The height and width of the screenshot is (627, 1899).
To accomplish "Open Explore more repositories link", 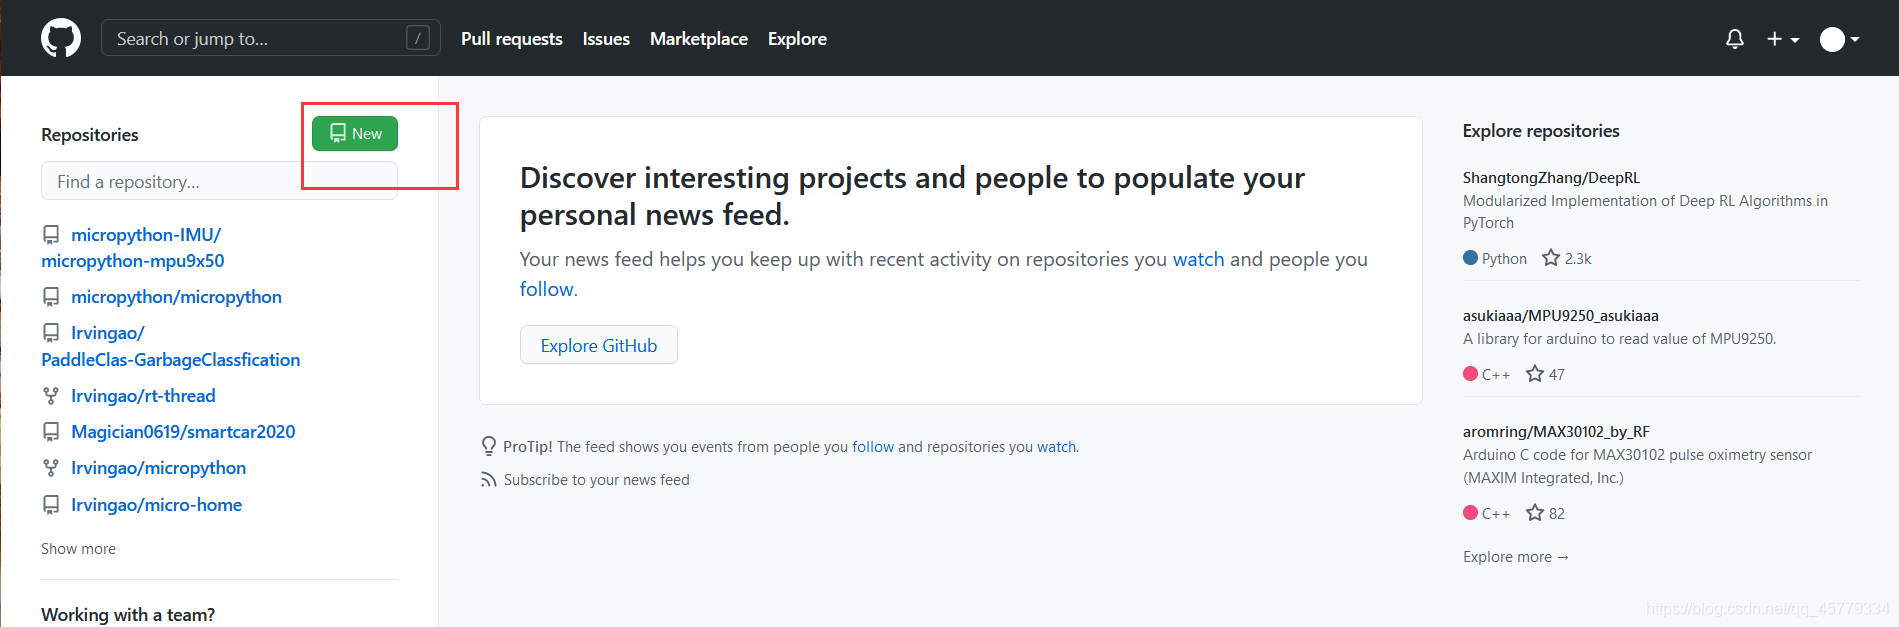I will click(x=1515, y=557).
